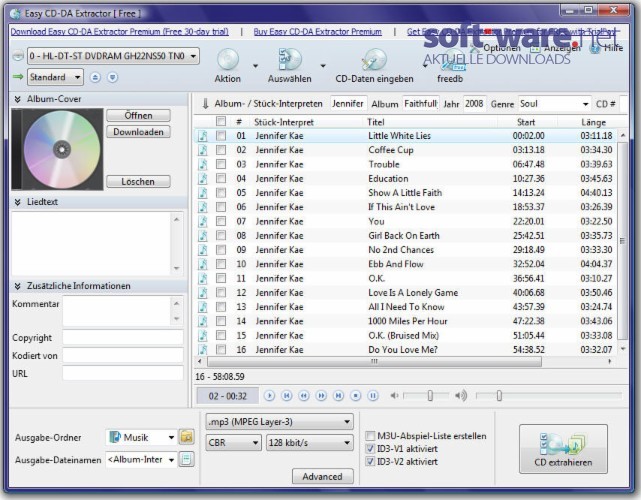Viewport: 641px width, 500px height.
Task: Tick the checkbox for track 01
Action: point(221,136)
